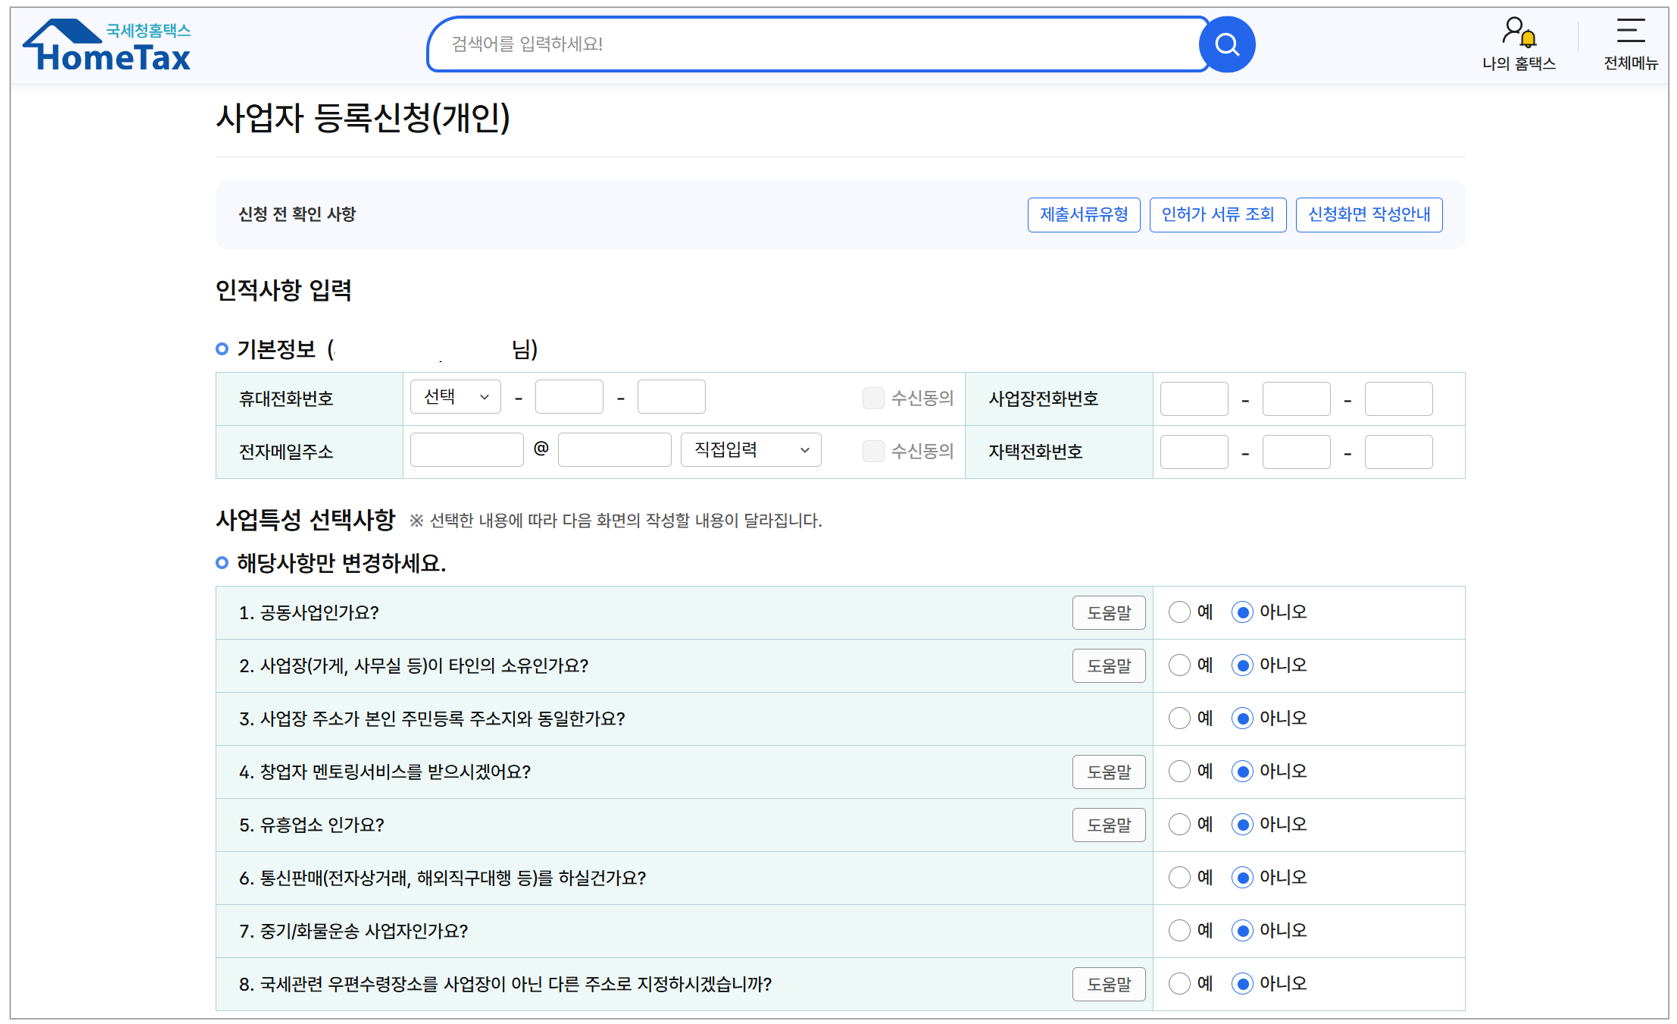Open the 전체메뉴 hamburger icon
This screenshot has width=1677, height=1024.
(x=1628, y=31)
